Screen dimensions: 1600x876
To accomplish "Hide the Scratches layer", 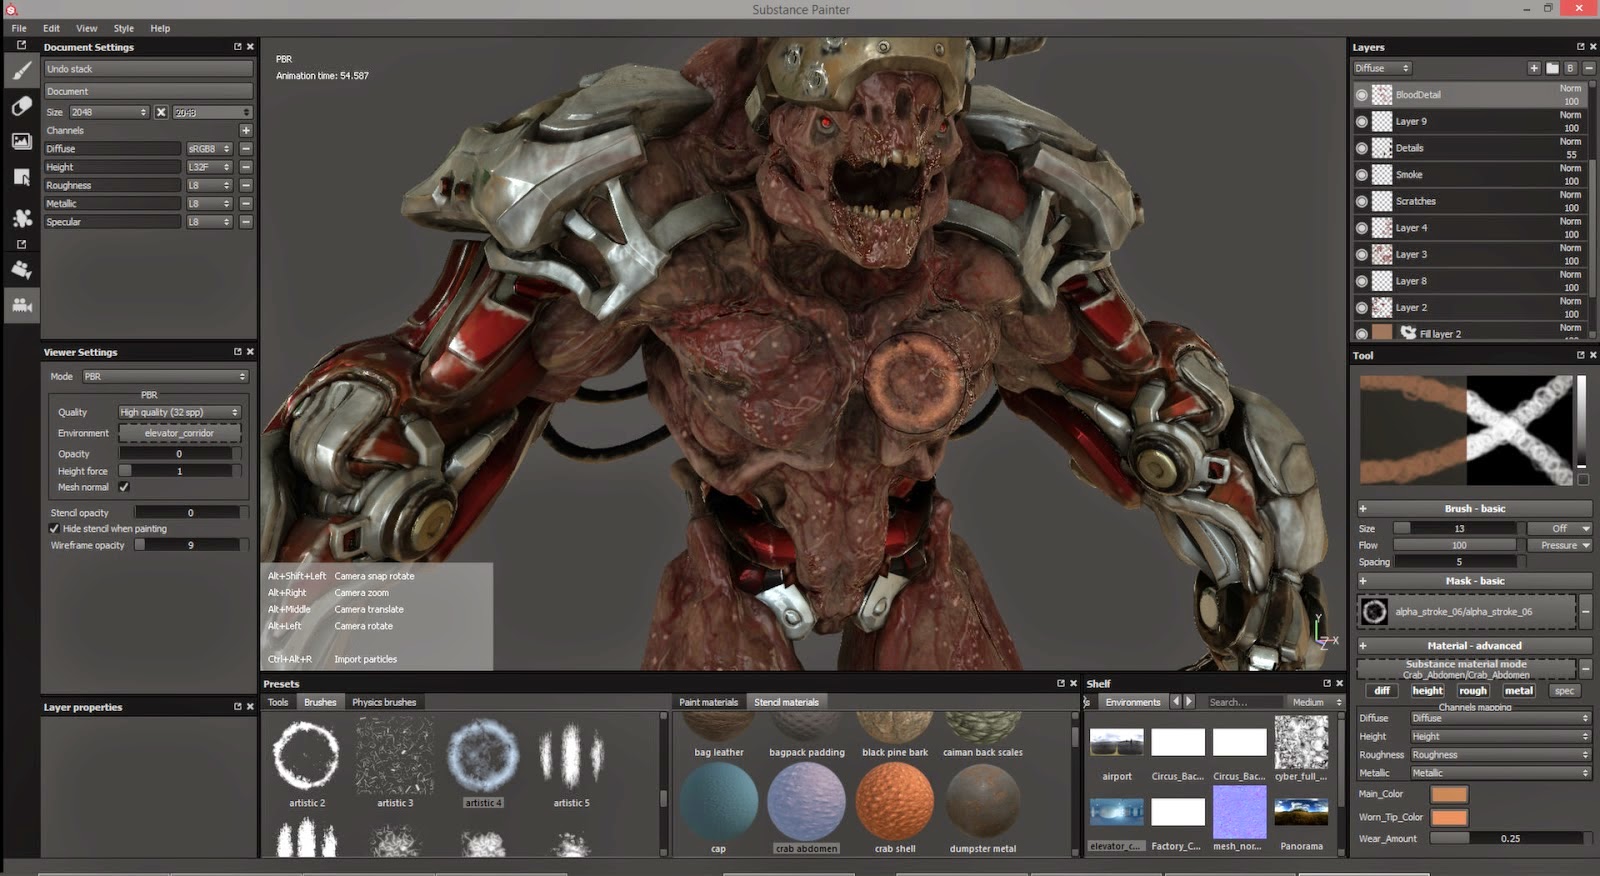I will click(x=1361, y=201).
